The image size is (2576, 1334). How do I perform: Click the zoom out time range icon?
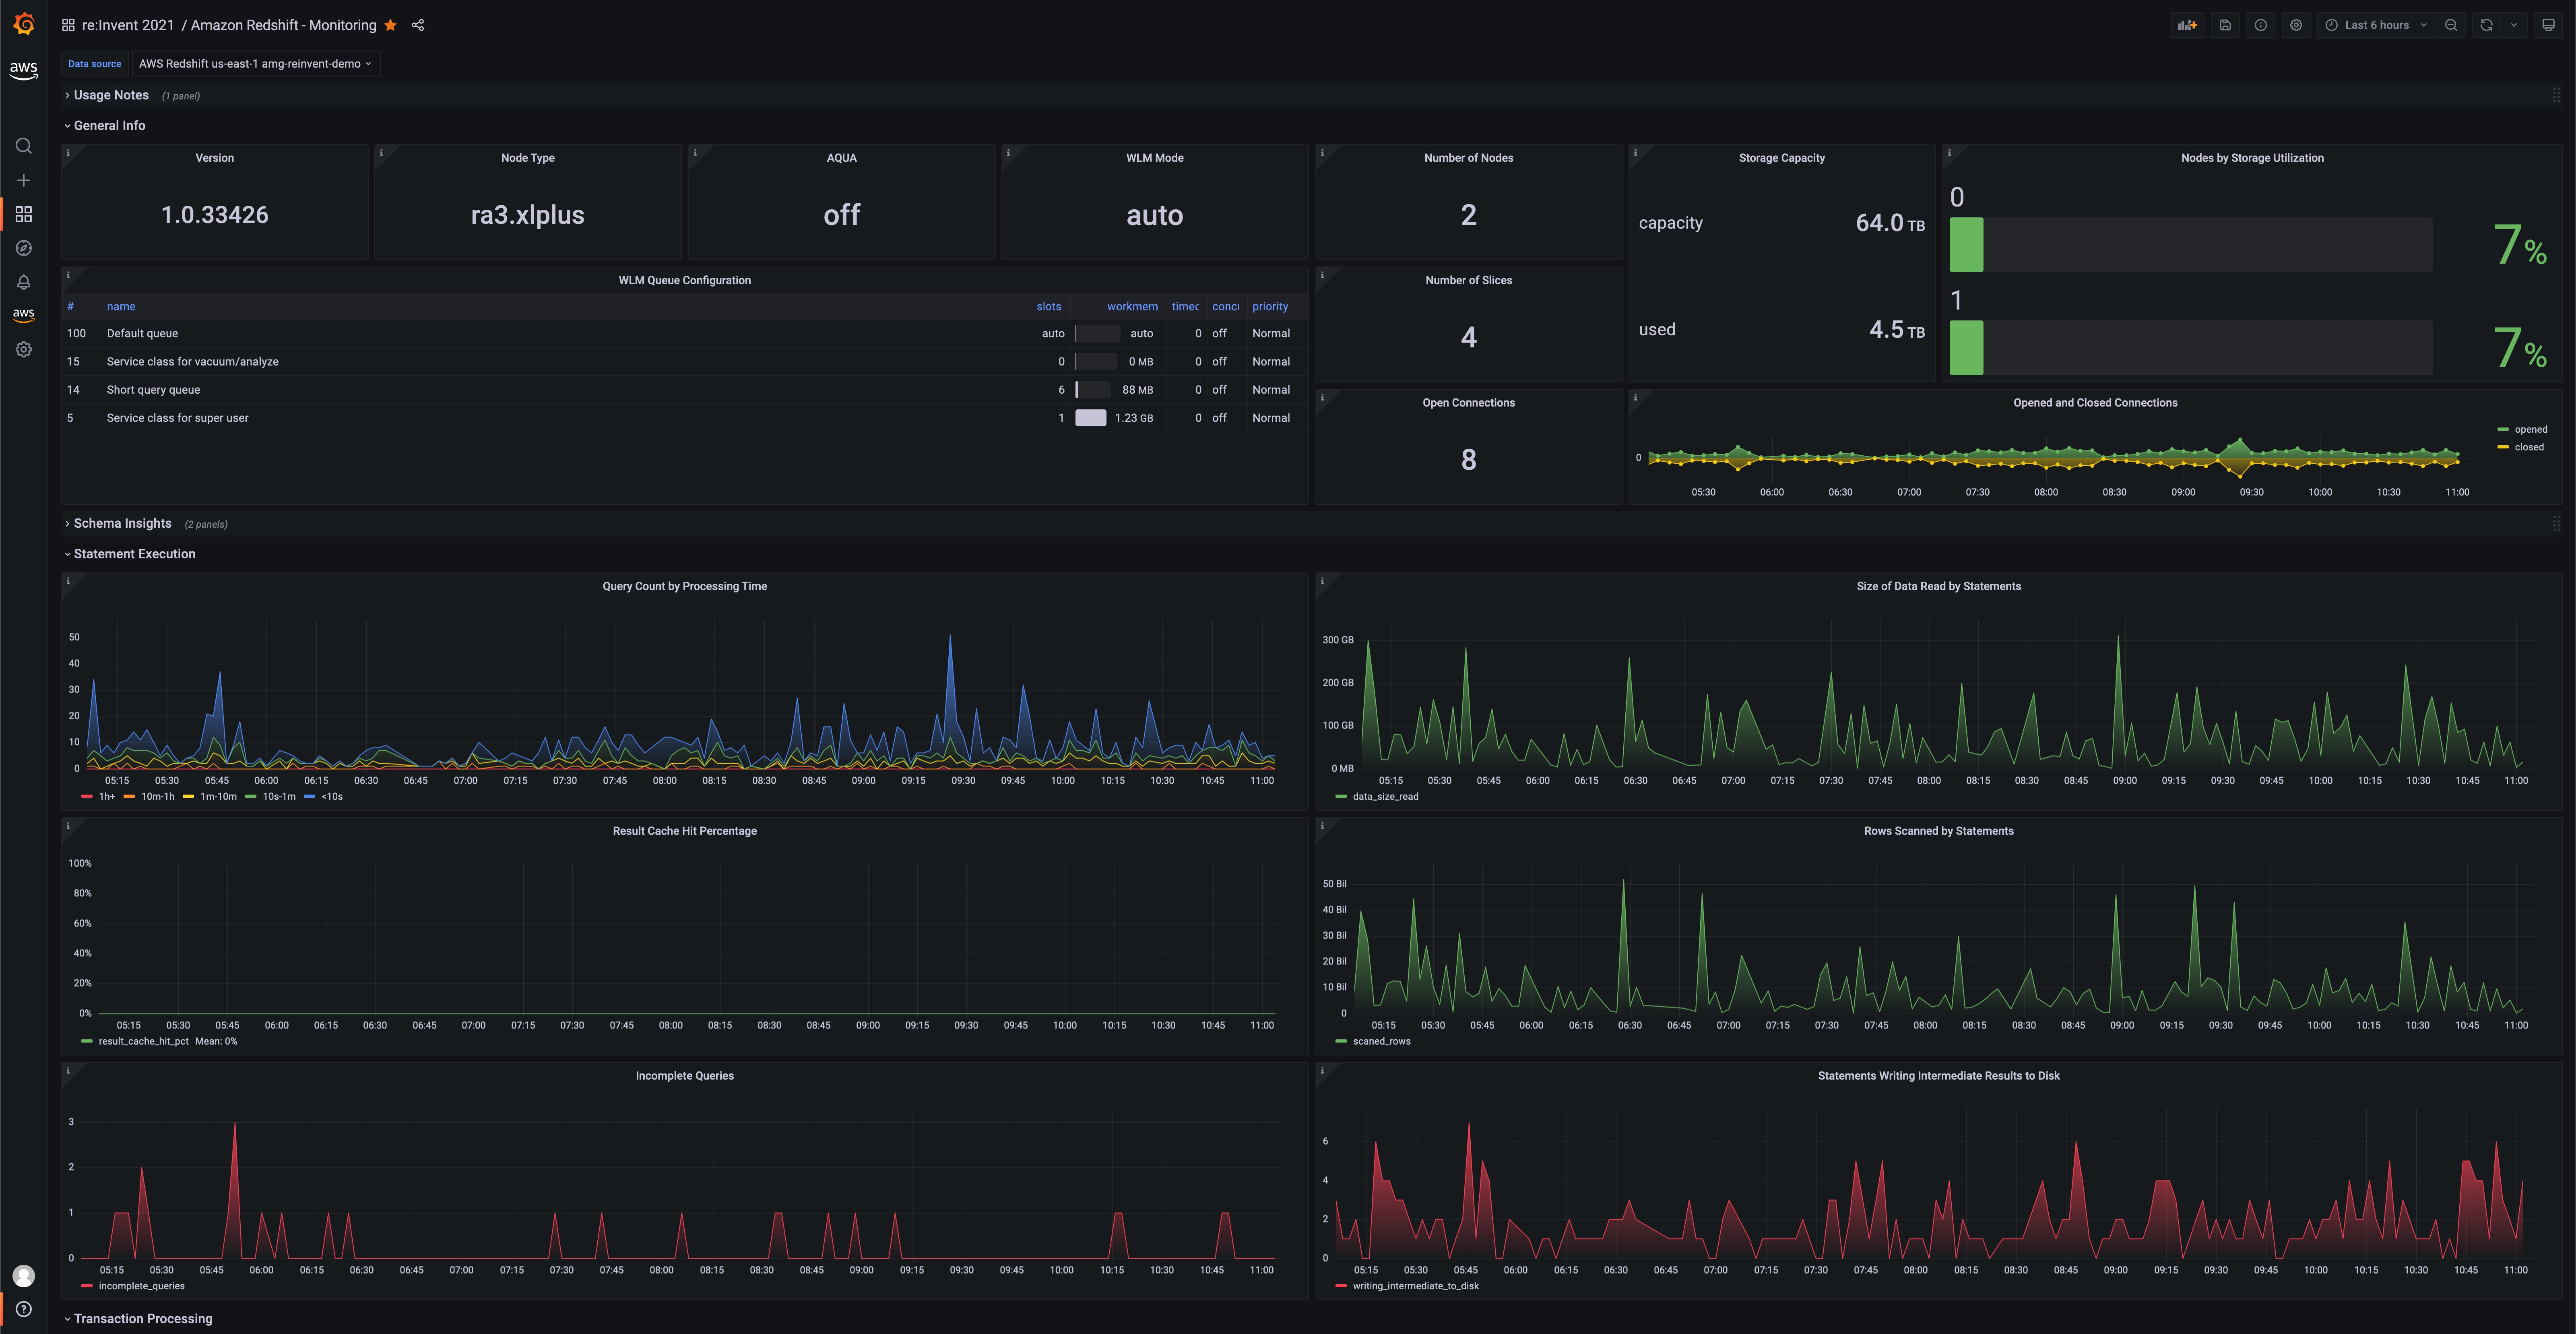2451,25
